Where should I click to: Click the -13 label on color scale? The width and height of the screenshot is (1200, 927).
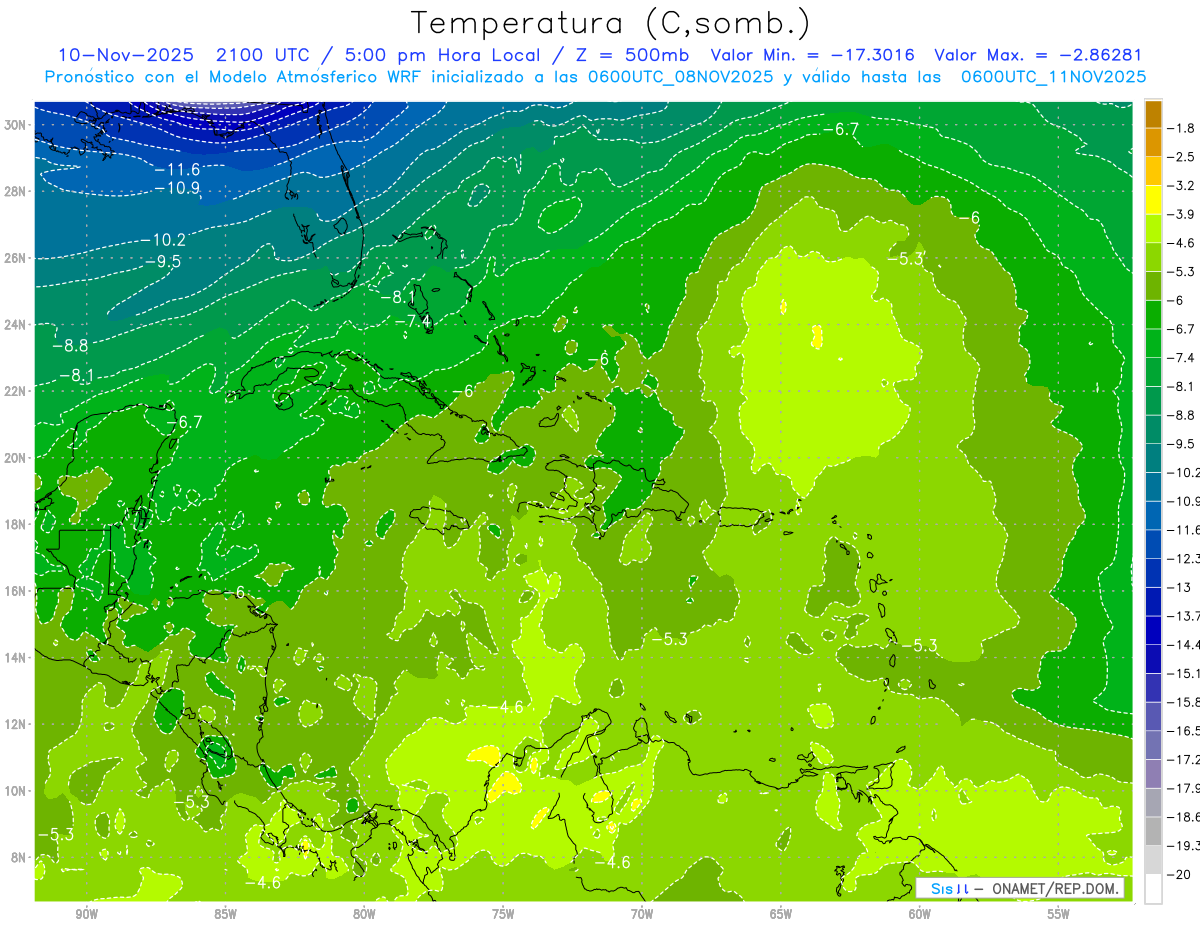pyautogui.click(x=1178, y=587)
